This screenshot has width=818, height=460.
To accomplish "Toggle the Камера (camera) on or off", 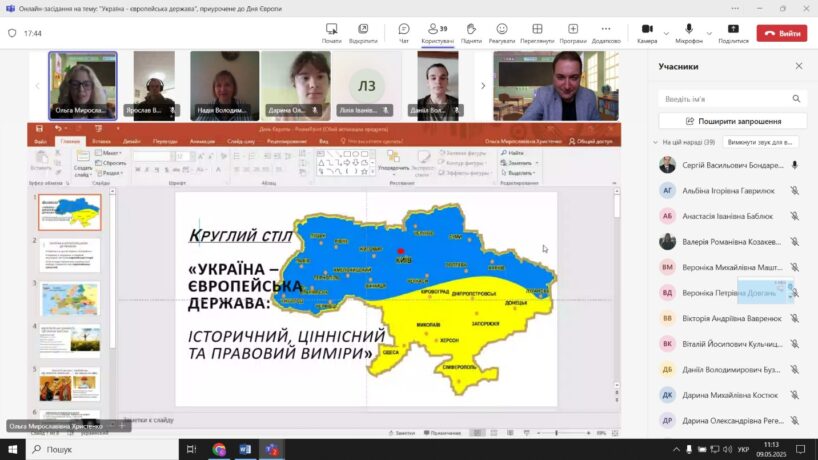I will [645, 32].
